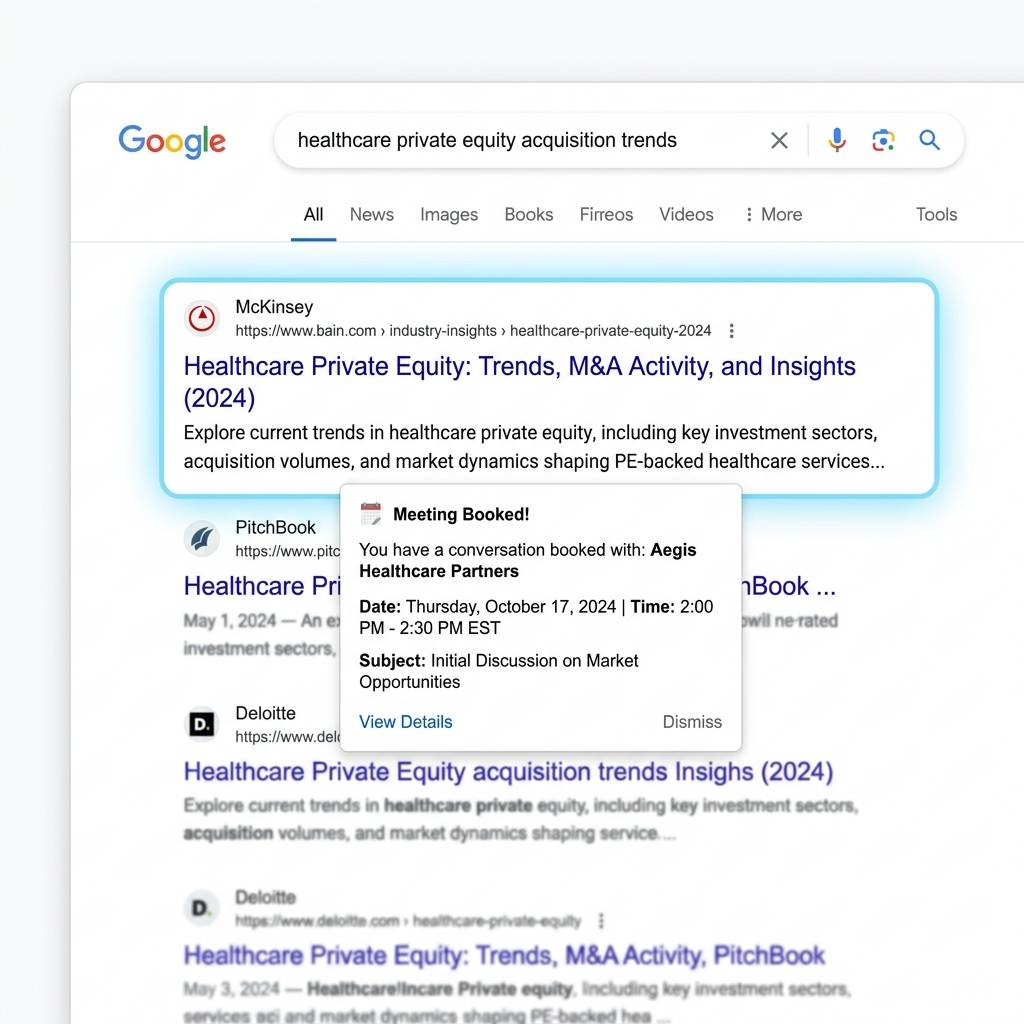This screenshot has width=1024, height=1024.
Task: Click the PitchBook result favicon
Action: [202, 539]
